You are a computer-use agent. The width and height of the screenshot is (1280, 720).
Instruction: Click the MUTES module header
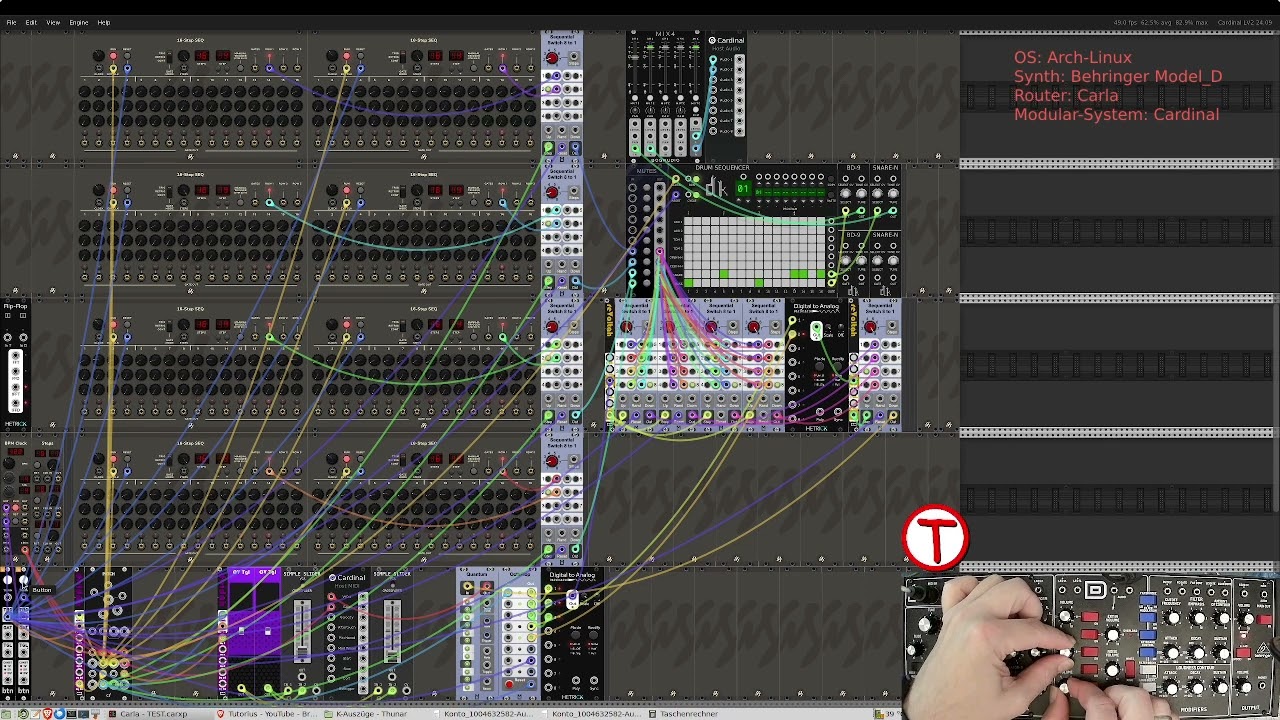point(646,171)
